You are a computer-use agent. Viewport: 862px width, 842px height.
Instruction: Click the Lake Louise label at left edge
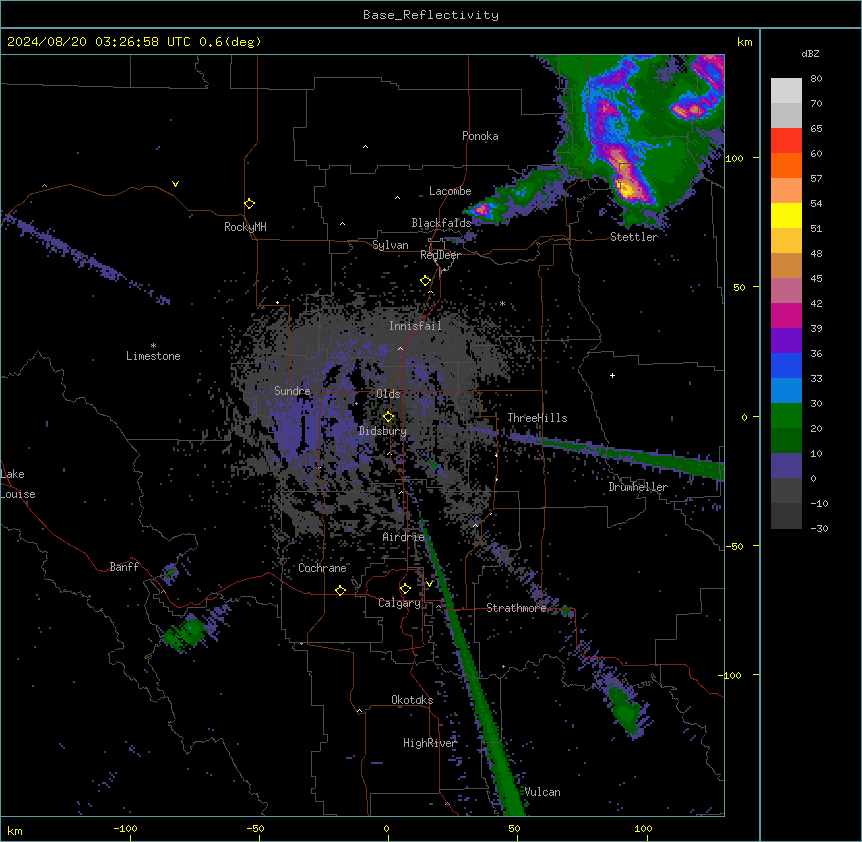tap(18, 484)
